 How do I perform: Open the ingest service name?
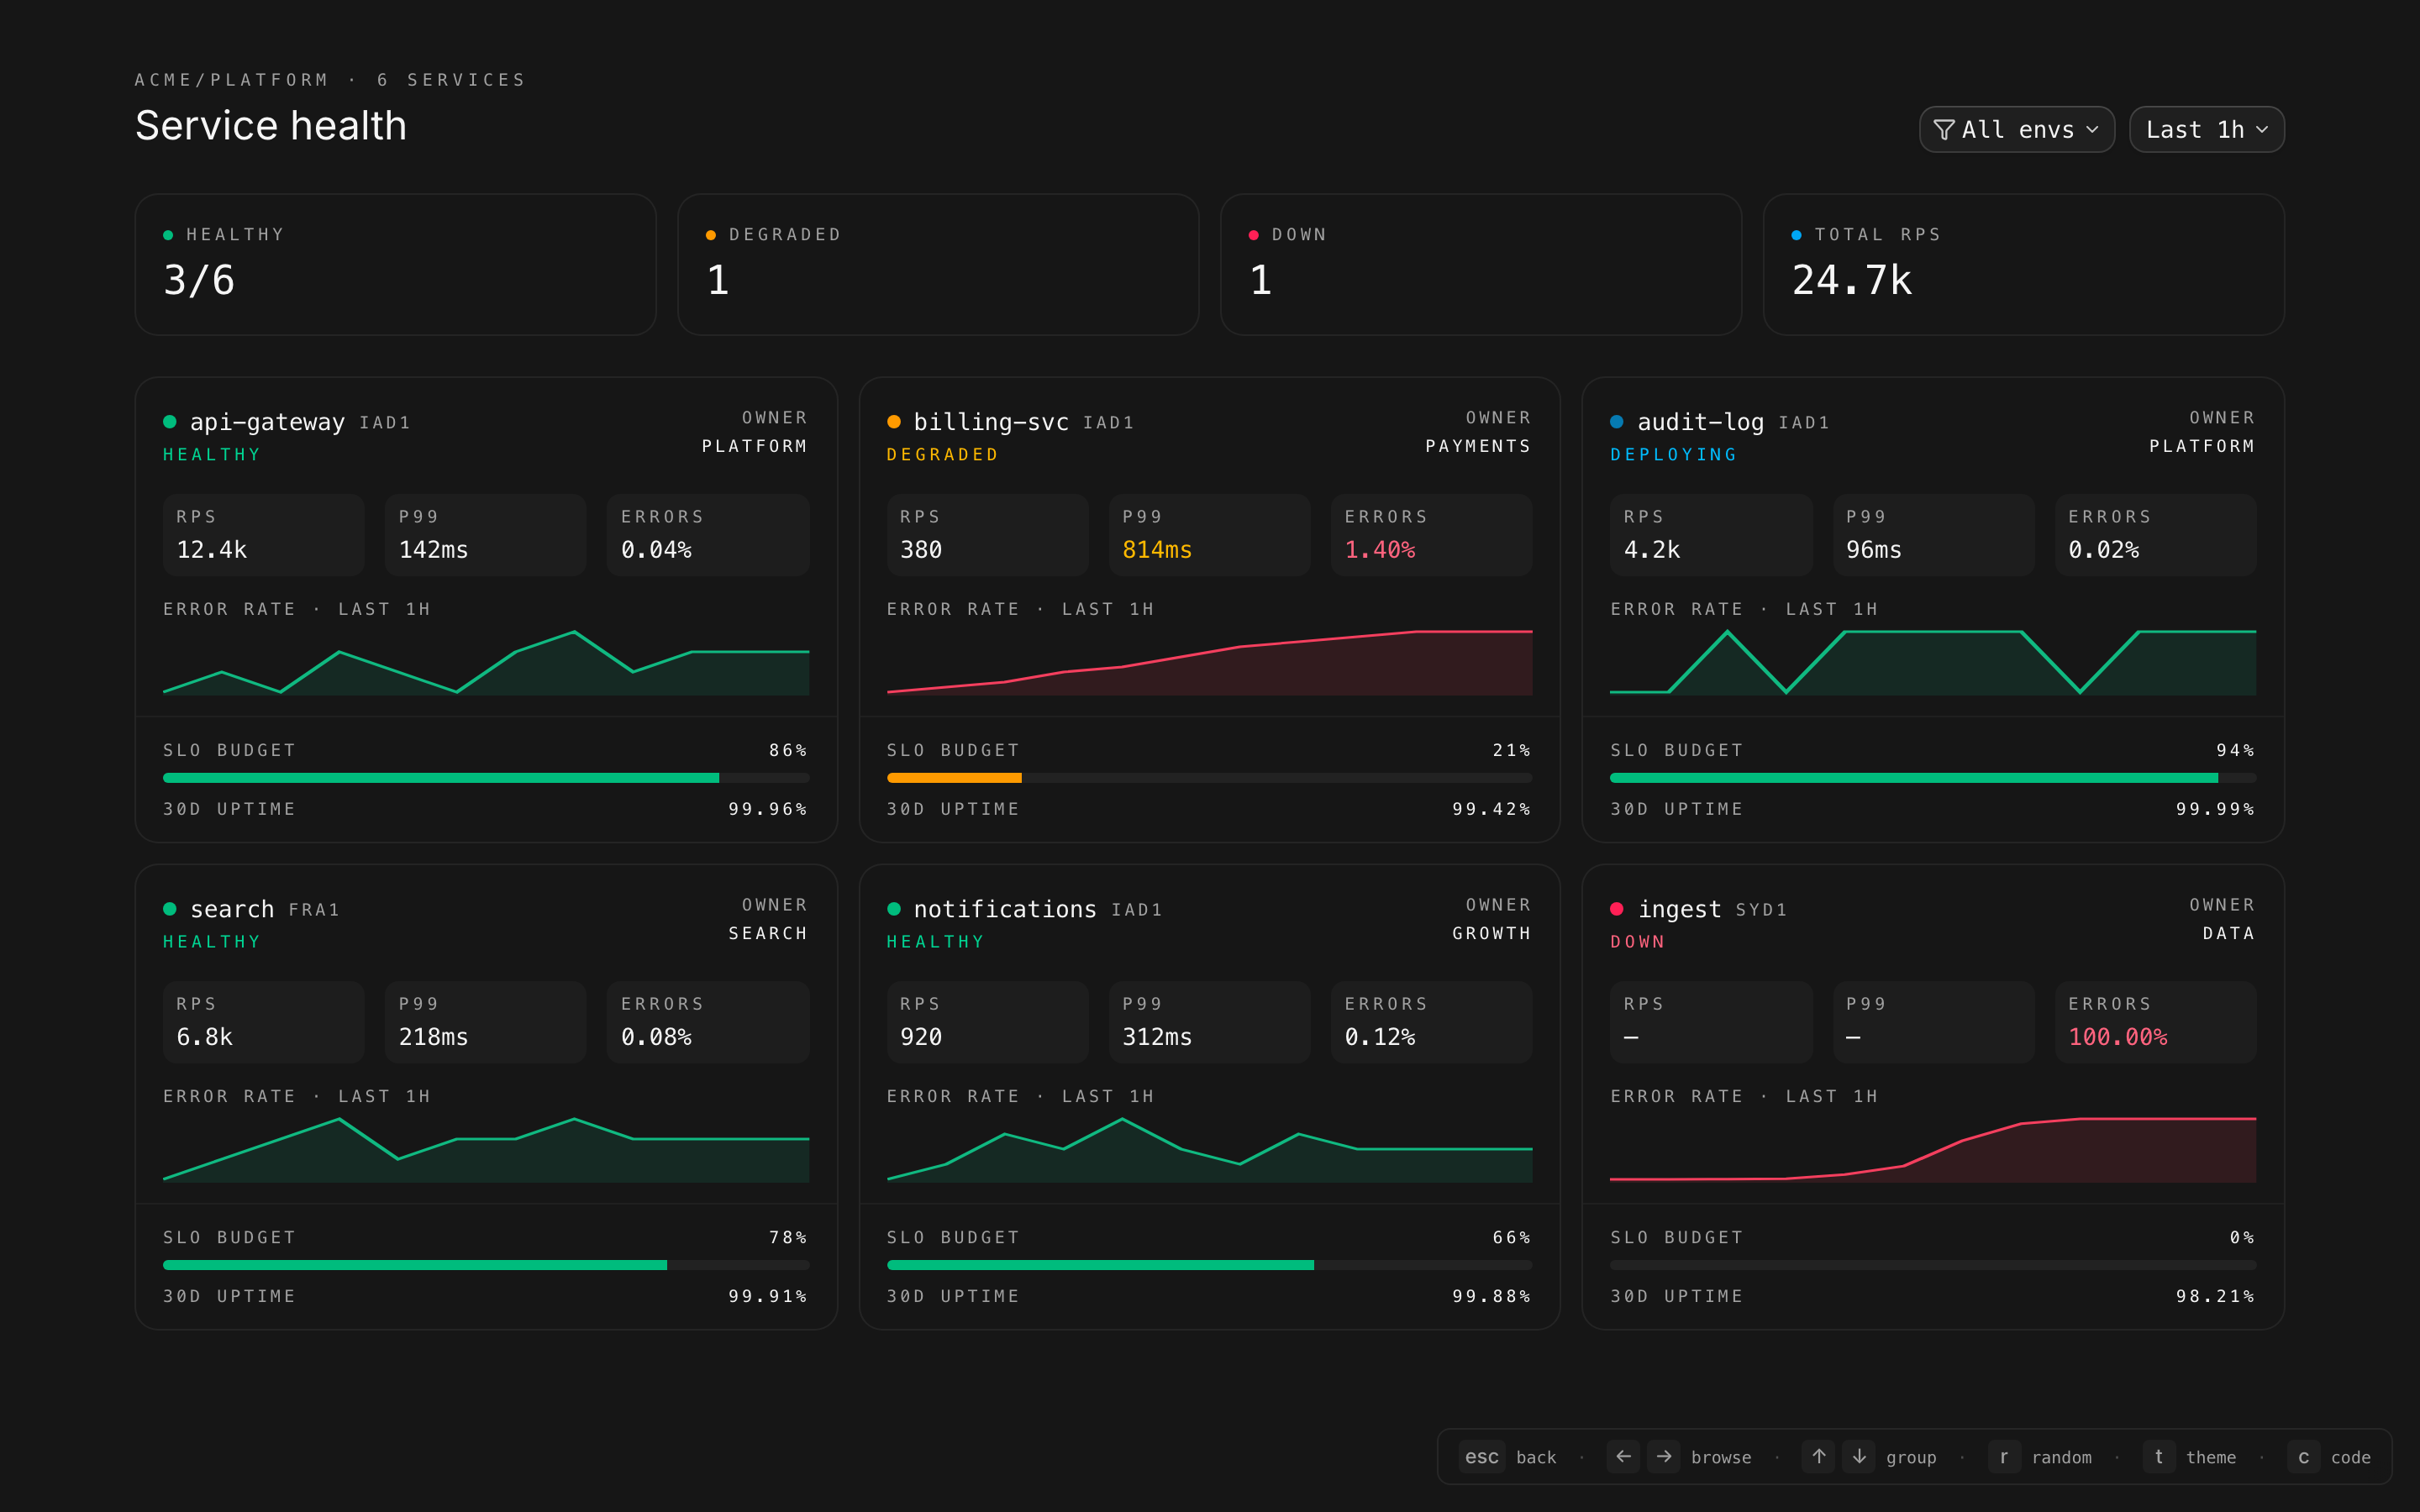(x=1679, y=909)
